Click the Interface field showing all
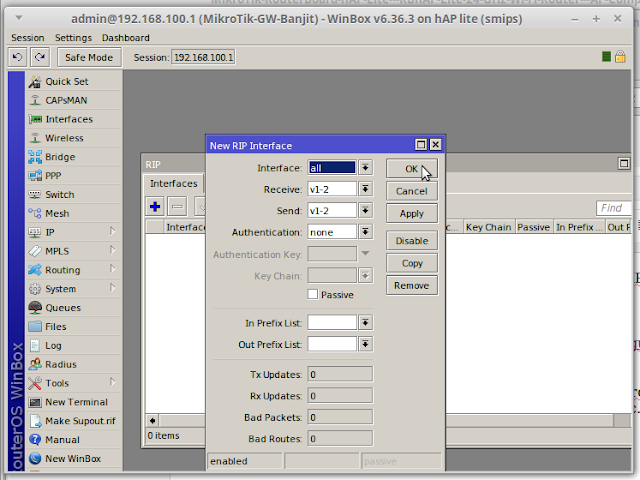Image resolution: width=640 pixels, height=480 pixels. 332,168
